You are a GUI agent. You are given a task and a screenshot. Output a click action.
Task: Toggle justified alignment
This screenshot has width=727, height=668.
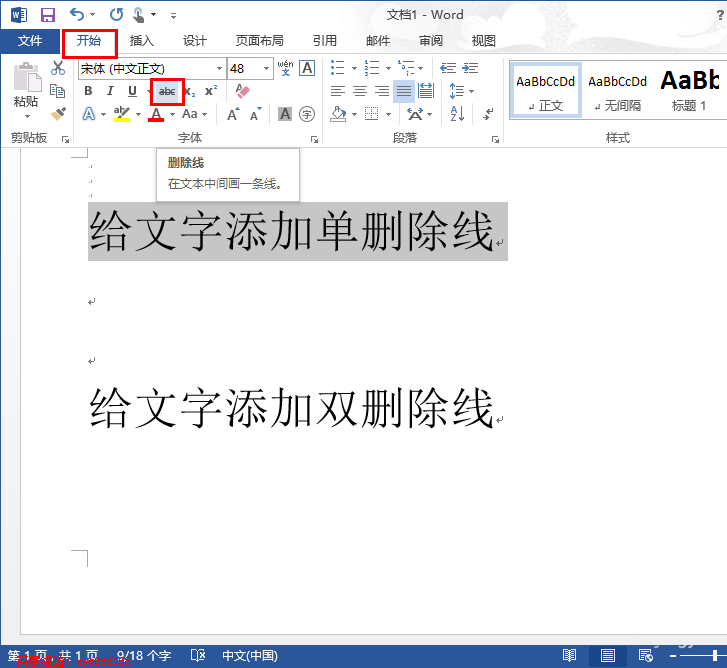[404, 91]
